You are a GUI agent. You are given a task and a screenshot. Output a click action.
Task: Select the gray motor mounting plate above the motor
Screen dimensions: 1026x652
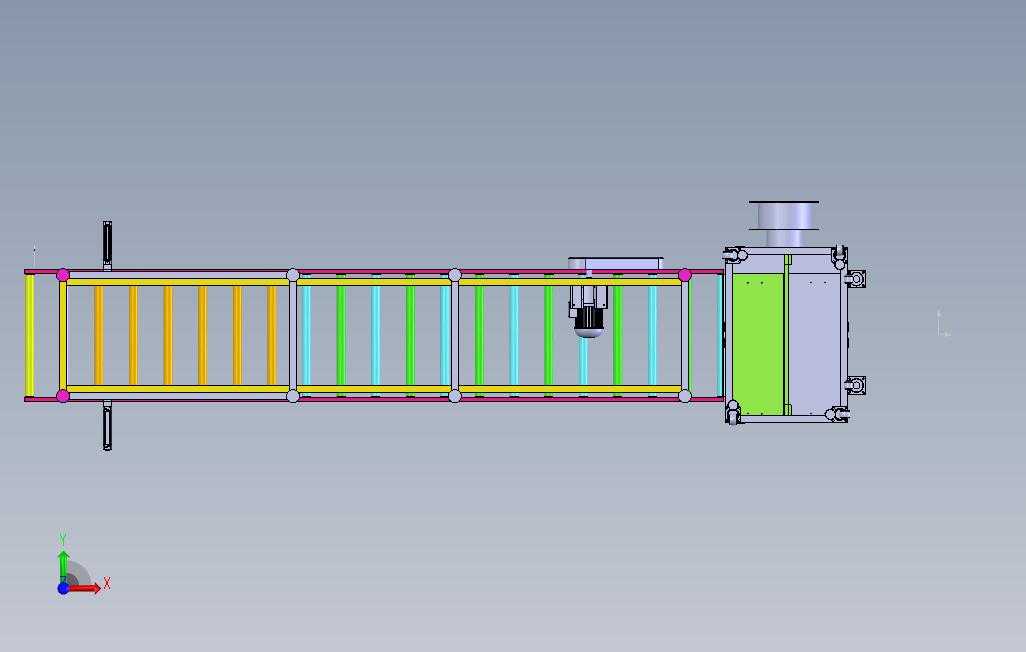[616, 263]
